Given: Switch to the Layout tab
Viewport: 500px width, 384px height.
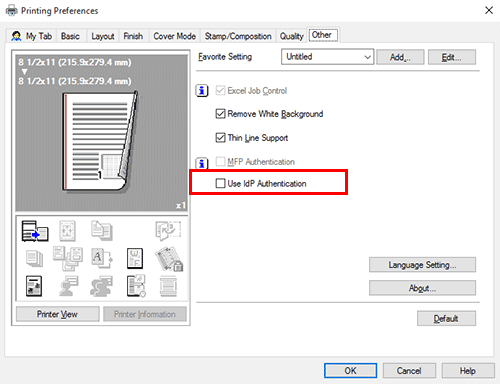Looking at the screenshot, I should tap(103, 36).
